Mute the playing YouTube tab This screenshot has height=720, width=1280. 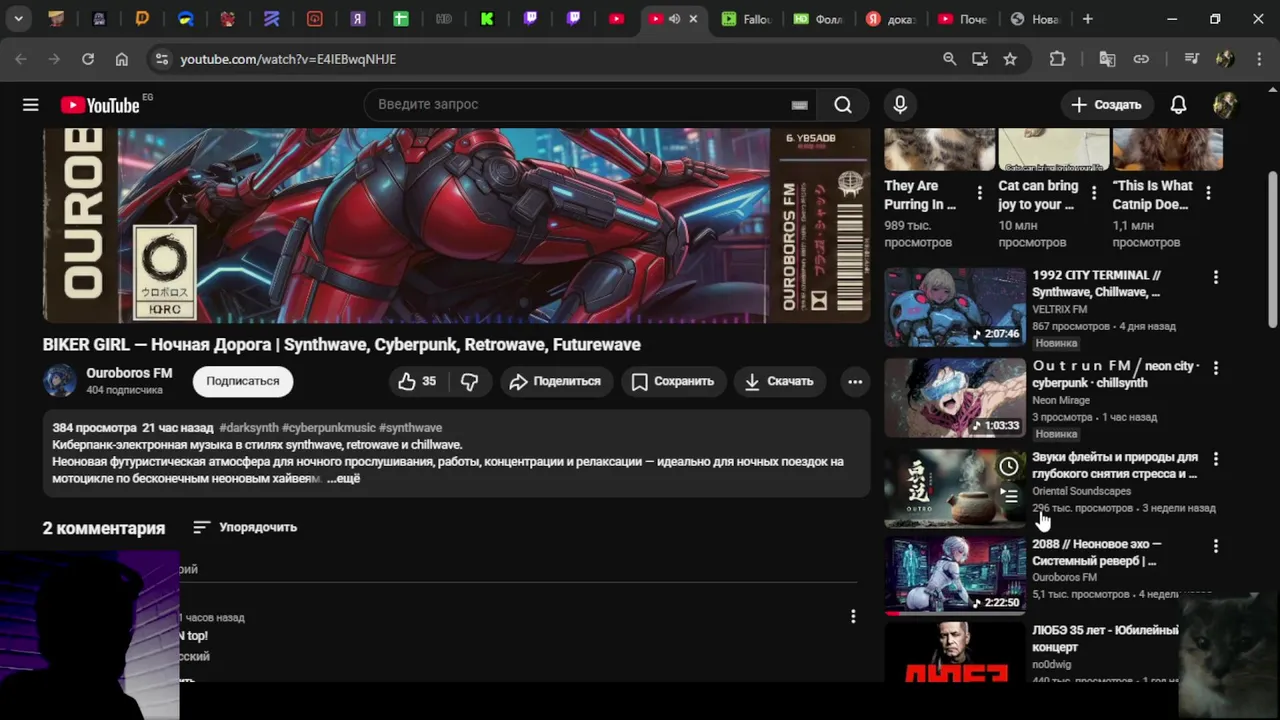point(674,19)
